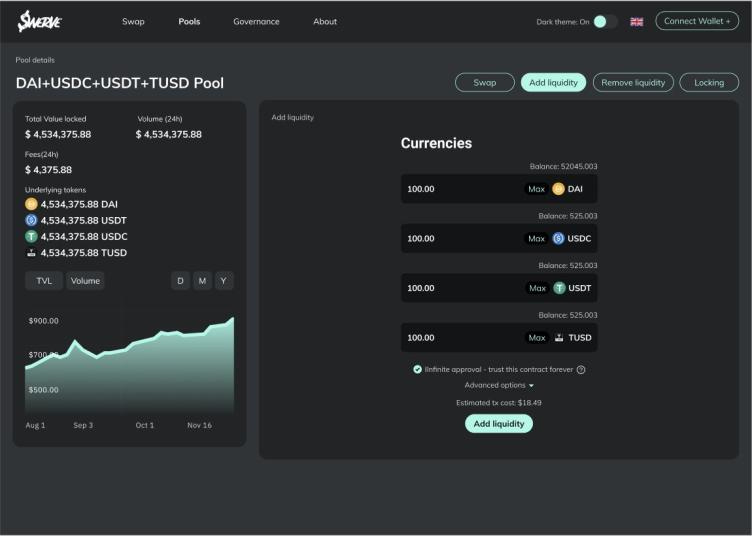Focus the DAI amount field

pyautogui.click(x=499, y=189)
